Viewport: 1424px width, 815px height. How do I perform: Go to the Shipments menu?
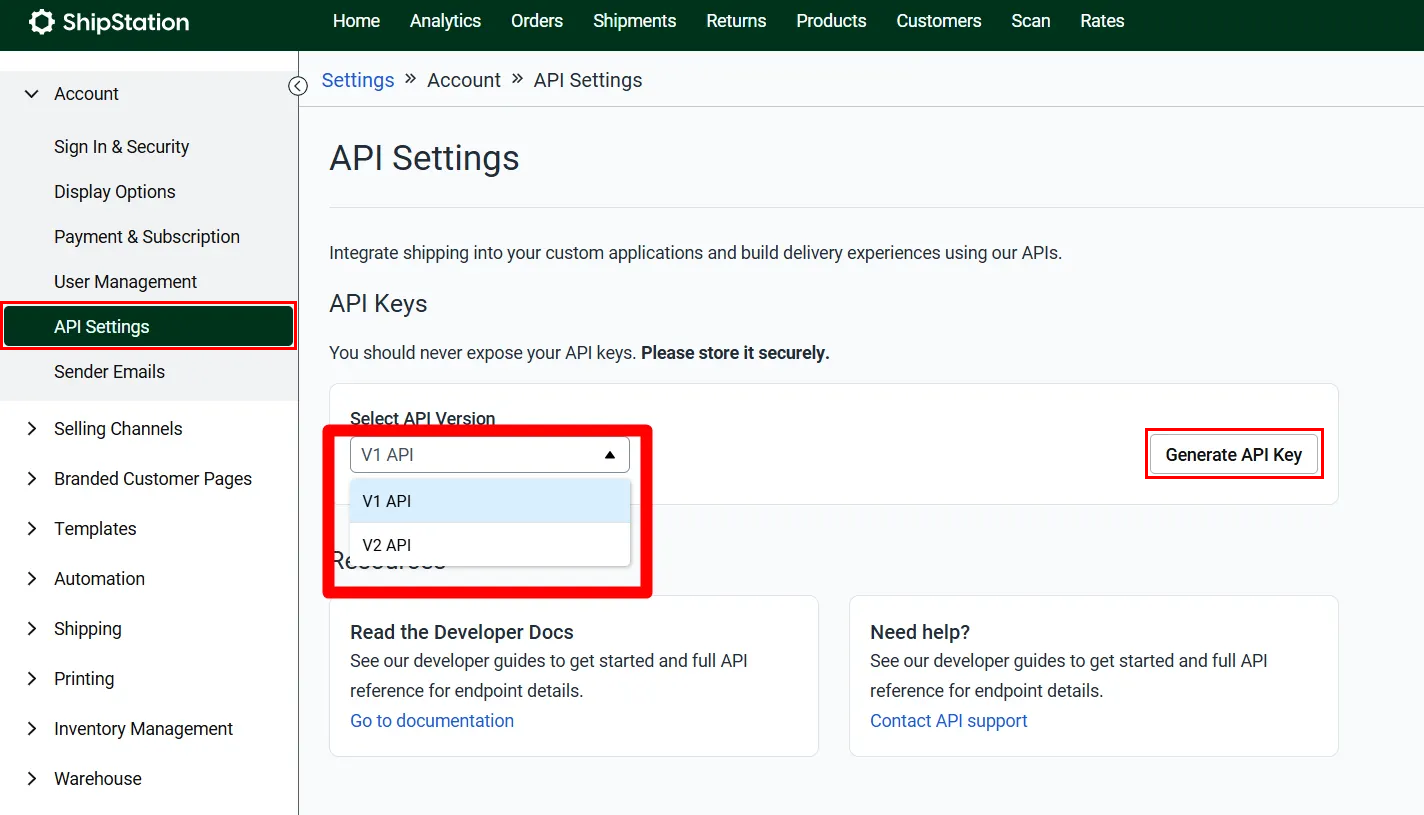[x=634, y=21]
